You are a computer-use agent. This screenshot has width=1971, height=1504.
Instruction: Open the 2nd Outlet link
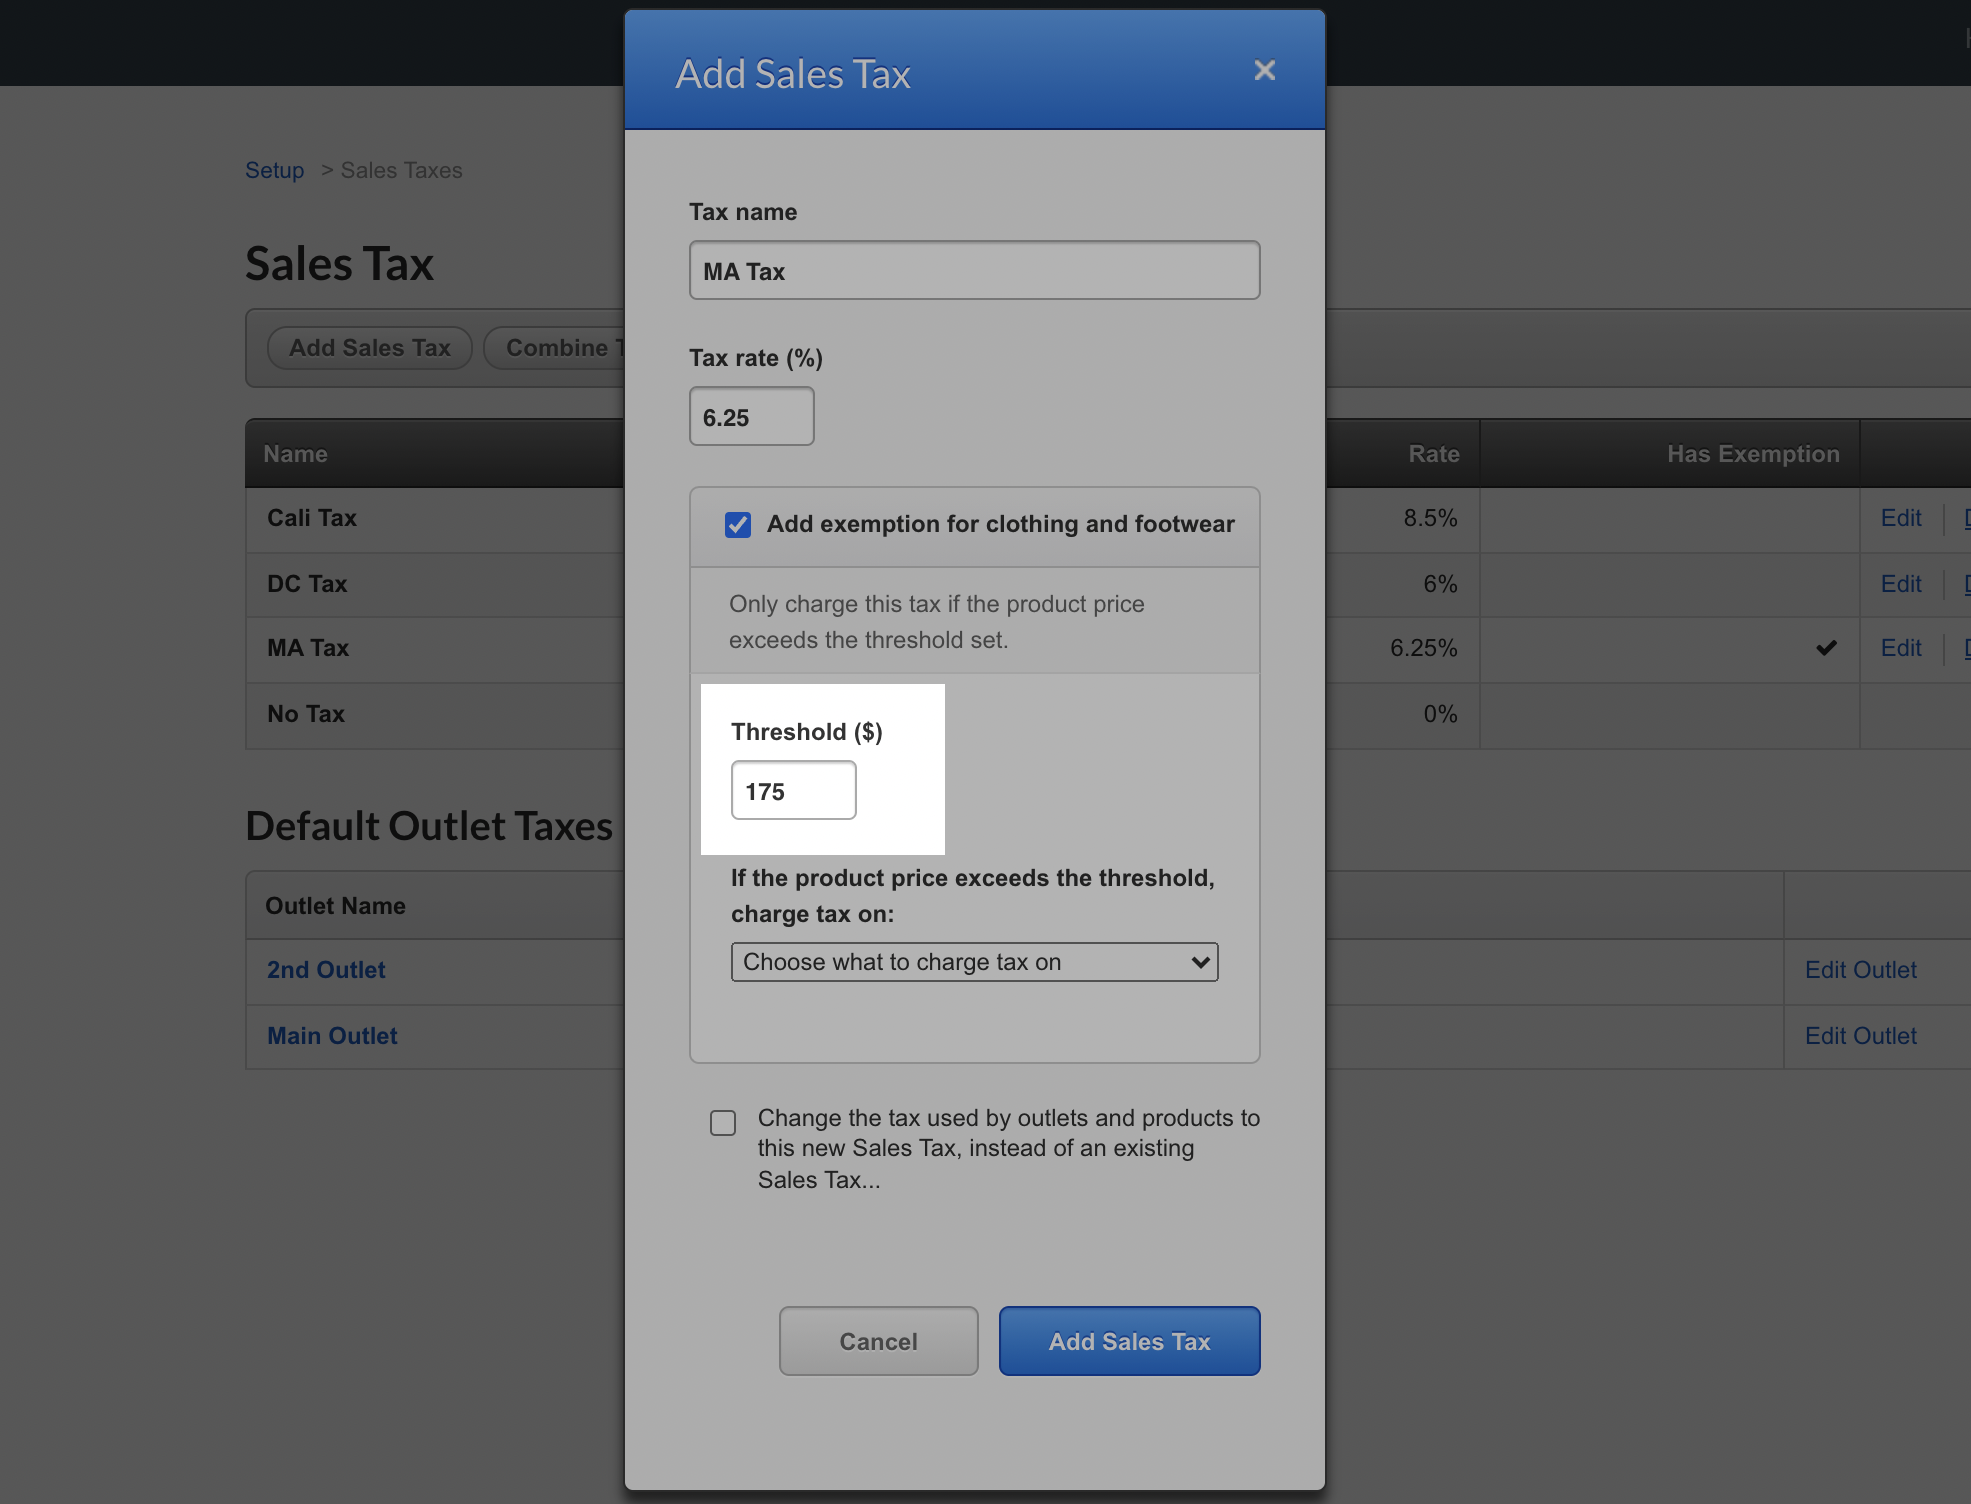click(x=326, y=970)
